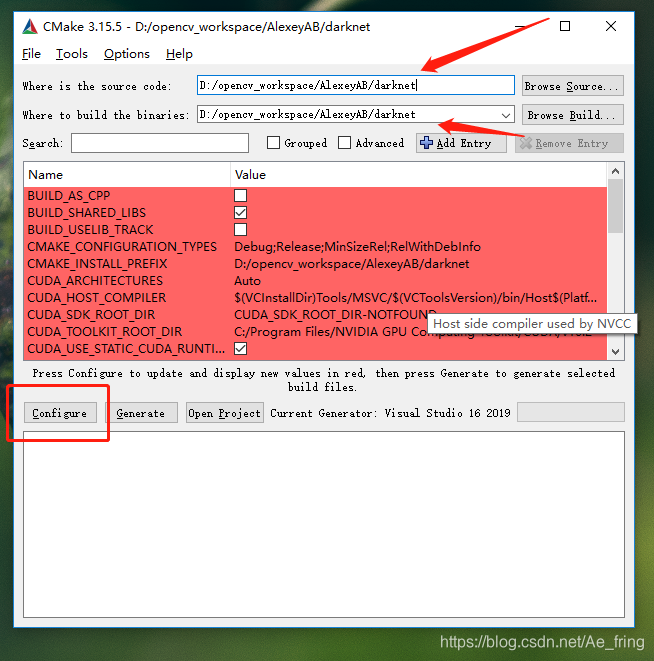Click inside the empty output log pane
This screenshot has width=654, height=661.
pyautogui.click(x=323, y=524)
